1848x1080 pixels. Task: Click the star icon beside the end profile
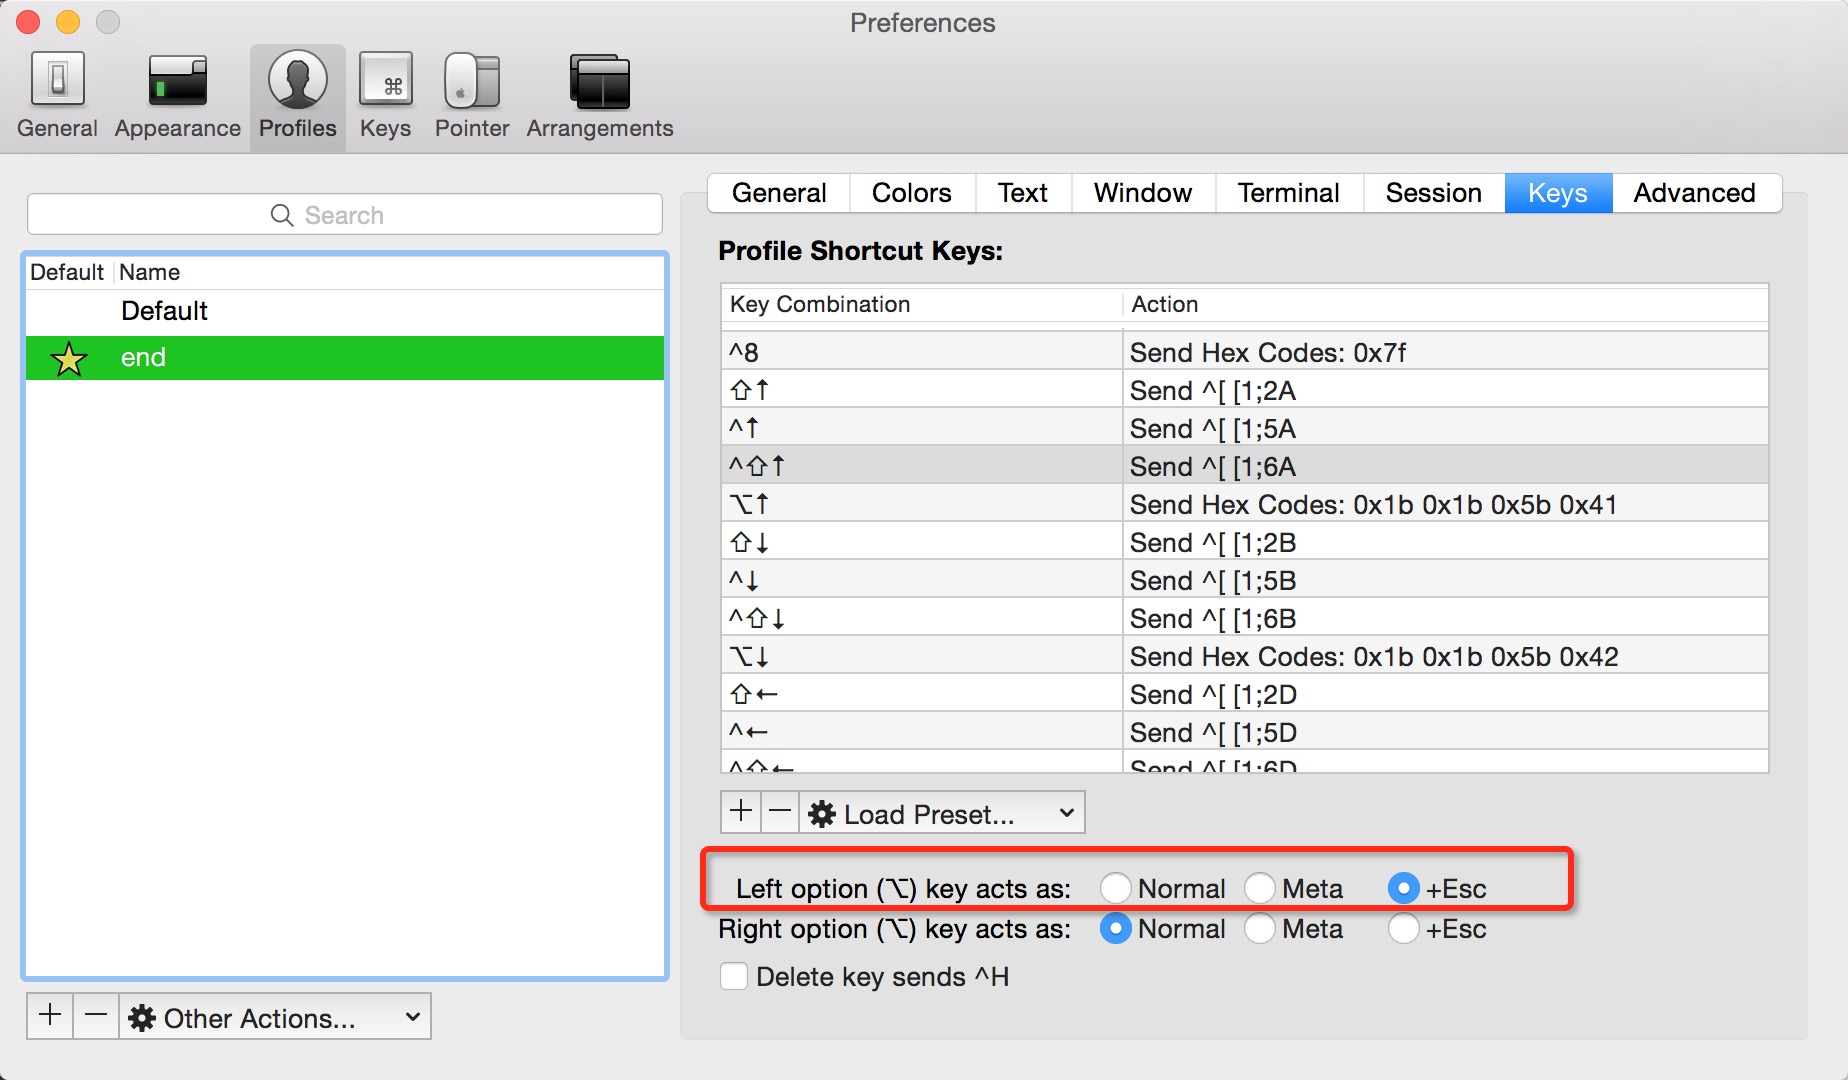coord(69,358)
